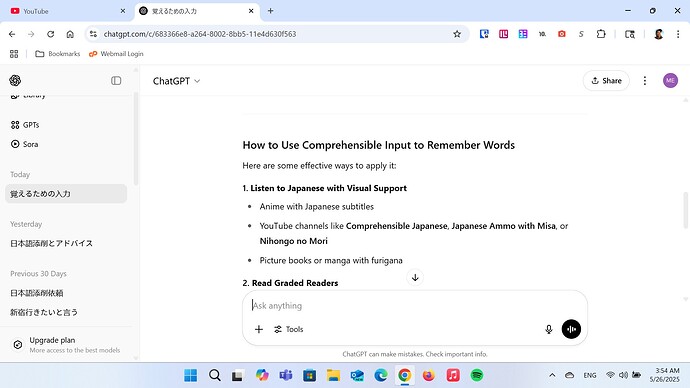This screenshot has height=388, width=690.
Task: Select the 覚えるための入力 conversation
Action: coord(66,194)
